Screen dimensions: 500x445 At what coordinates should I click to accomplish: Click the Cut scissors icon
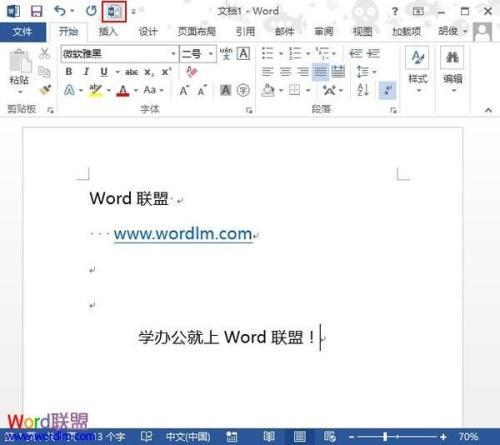coord(44,53)
